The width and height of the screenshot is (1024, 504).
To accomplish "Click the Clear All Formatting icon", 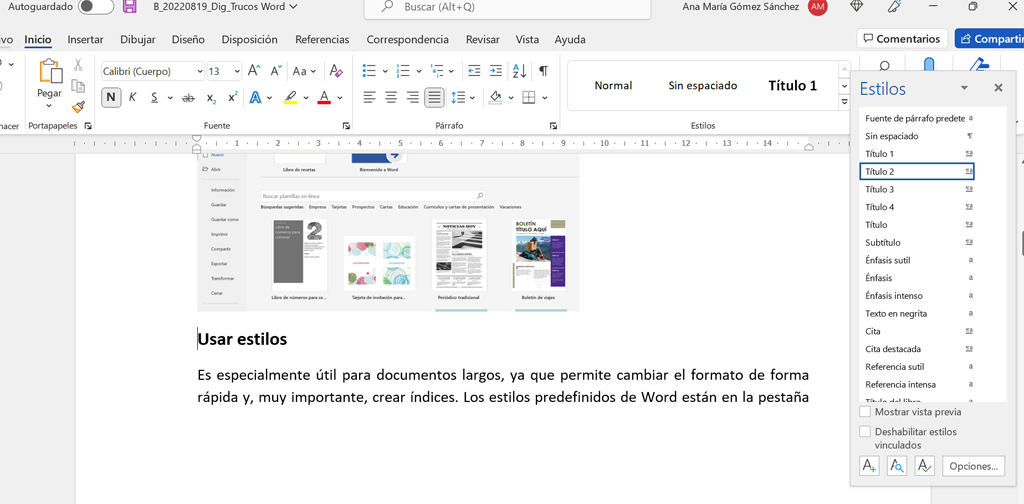I will (336, 71).
